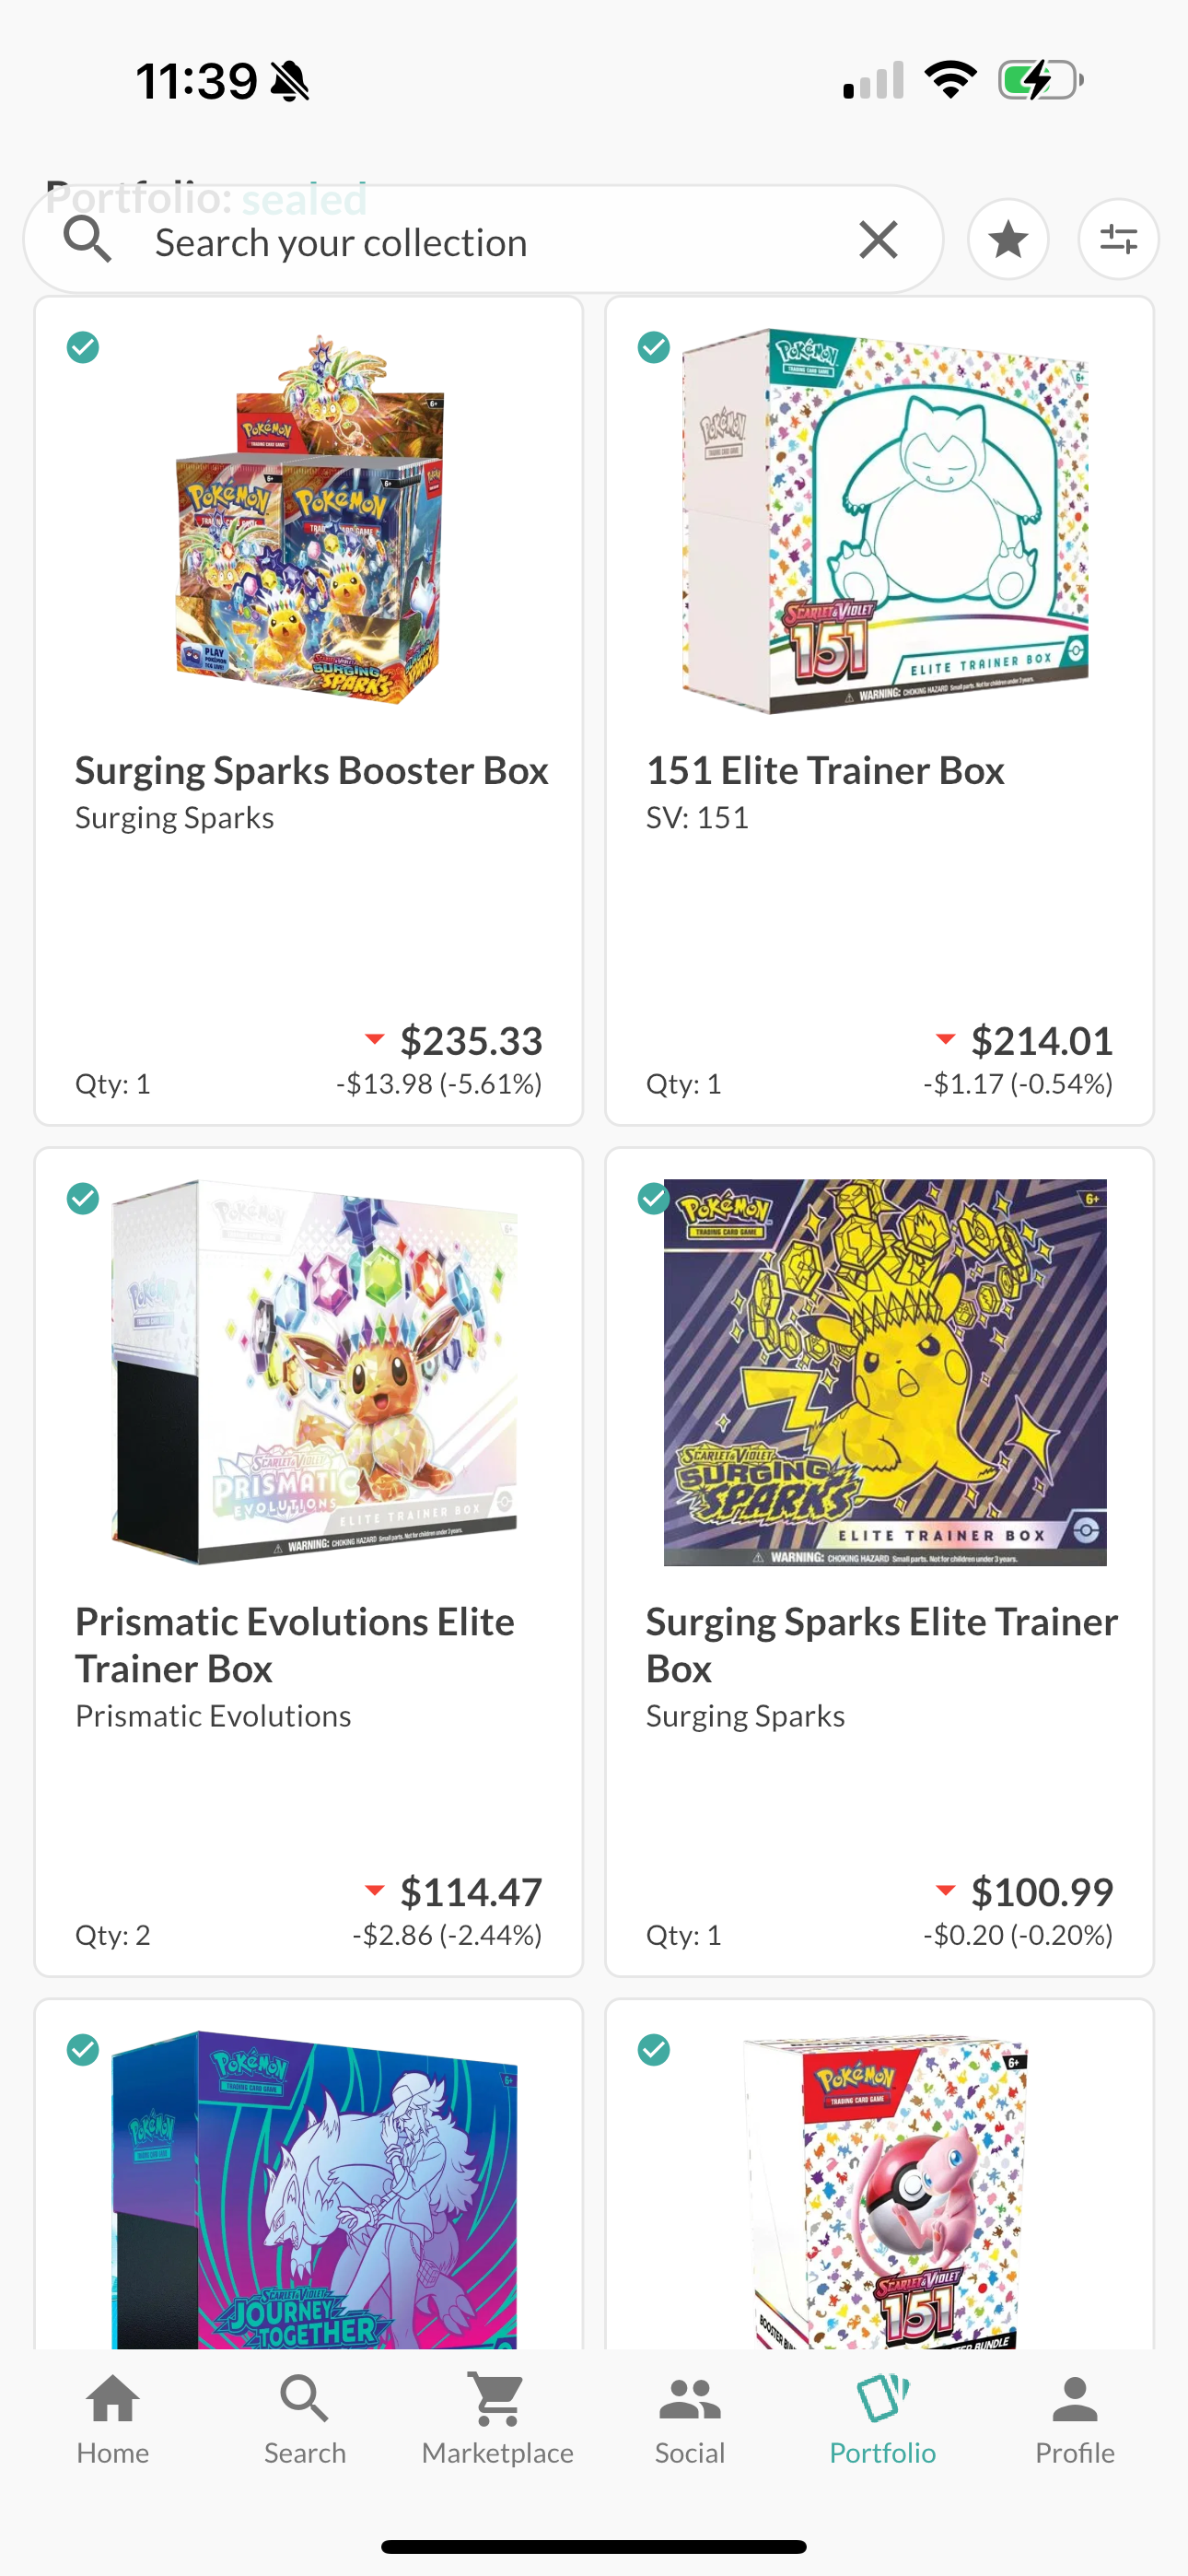Clear the search field with X
1188x2576 pixels.
(878, 240)
